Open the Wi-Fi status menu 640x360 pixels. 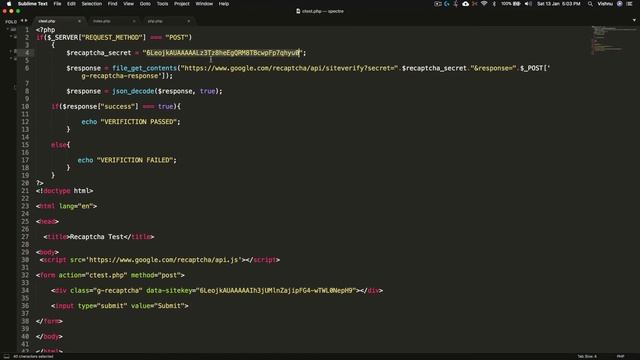(x=484, y=4)
